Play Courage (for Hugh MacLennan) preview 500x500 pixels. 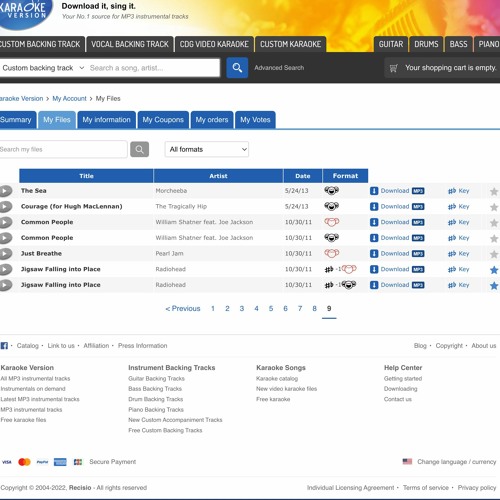click(x=5, y=206)
